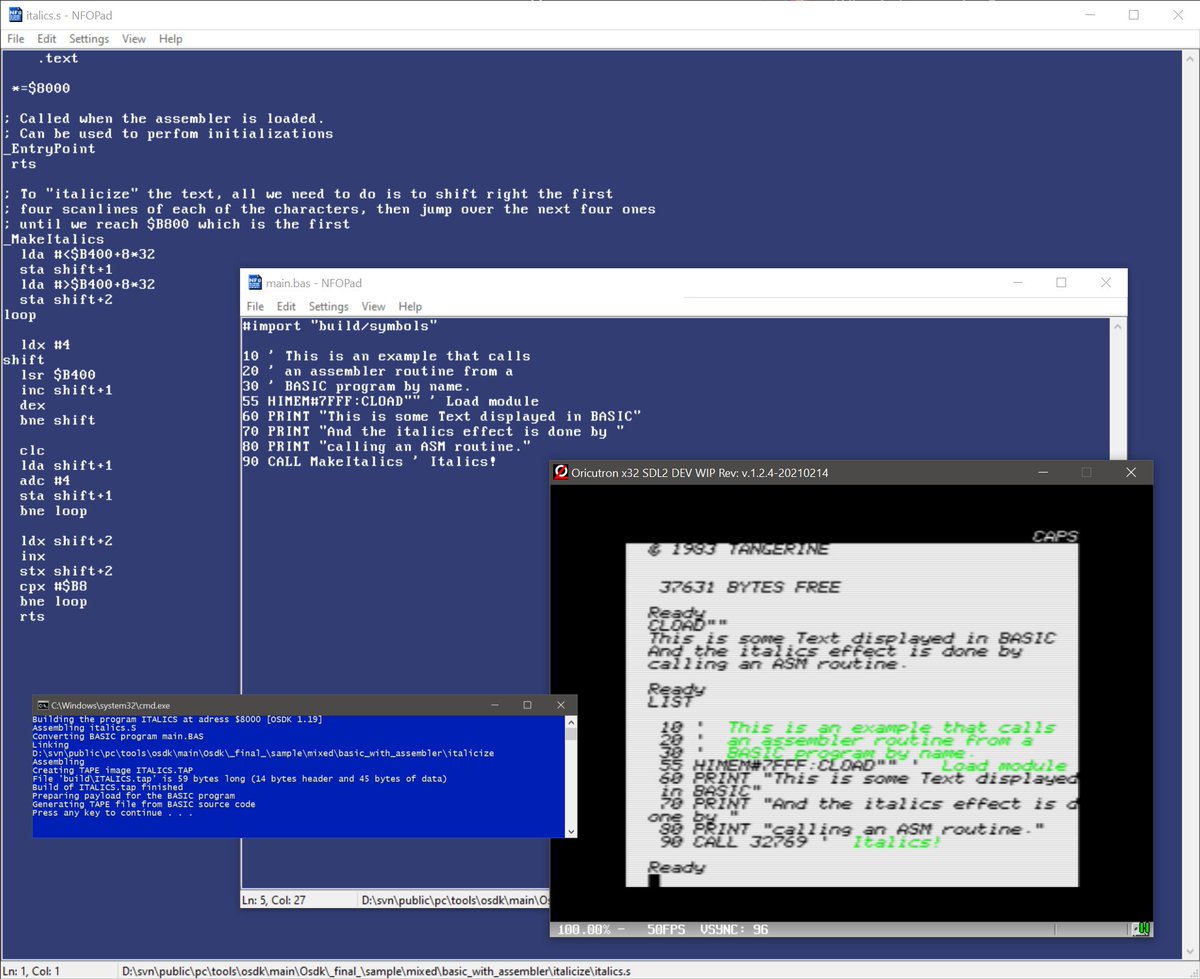Click the Oricutron title bar icon
Image resolution: width=1200 pixels, height=979 pixels.
(x=561, y=472)
